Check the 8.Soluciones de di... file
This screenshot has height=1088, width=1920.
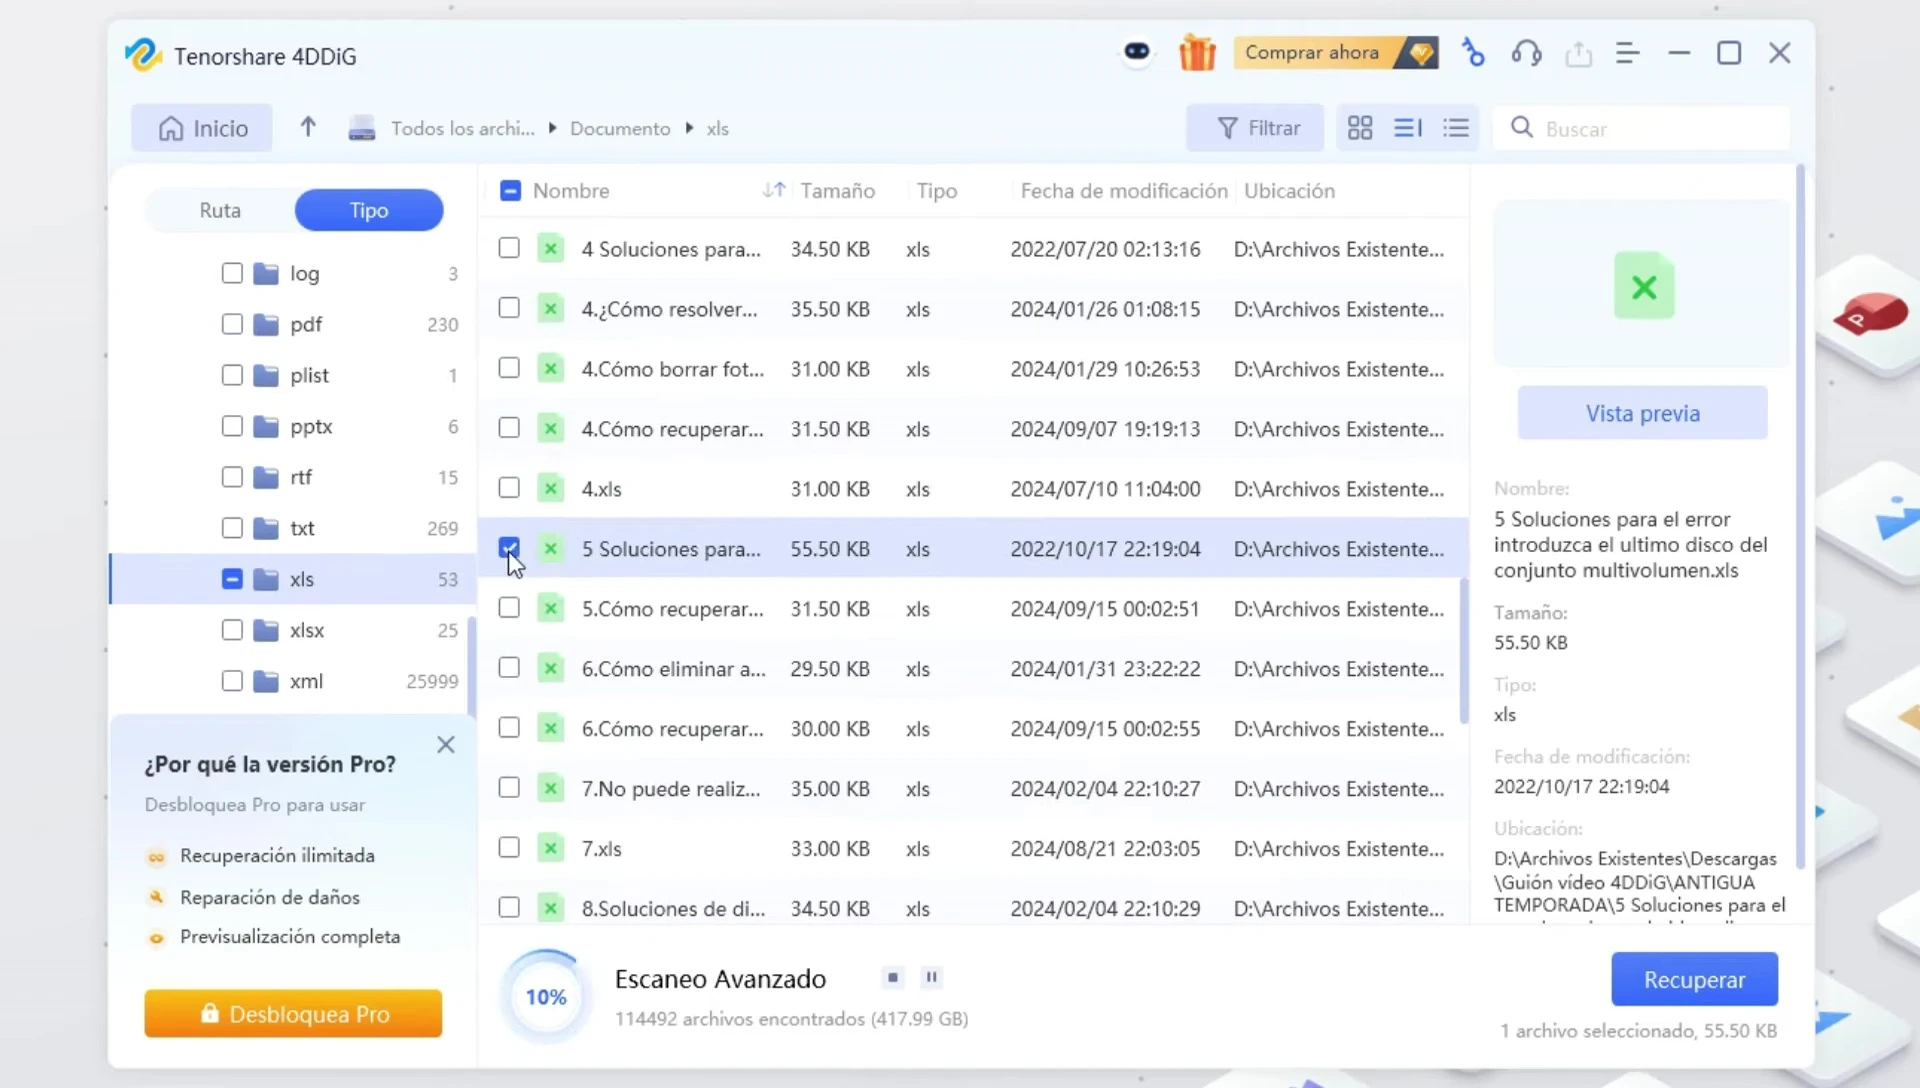coord(509,907)
